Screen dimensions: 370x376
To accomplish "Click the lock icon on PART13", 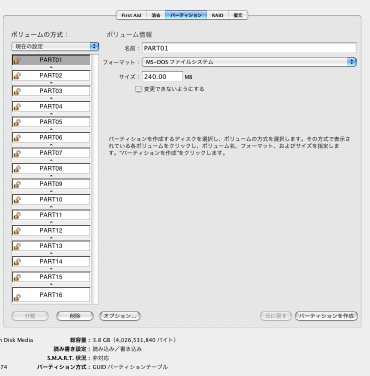I will click(17, 246).
